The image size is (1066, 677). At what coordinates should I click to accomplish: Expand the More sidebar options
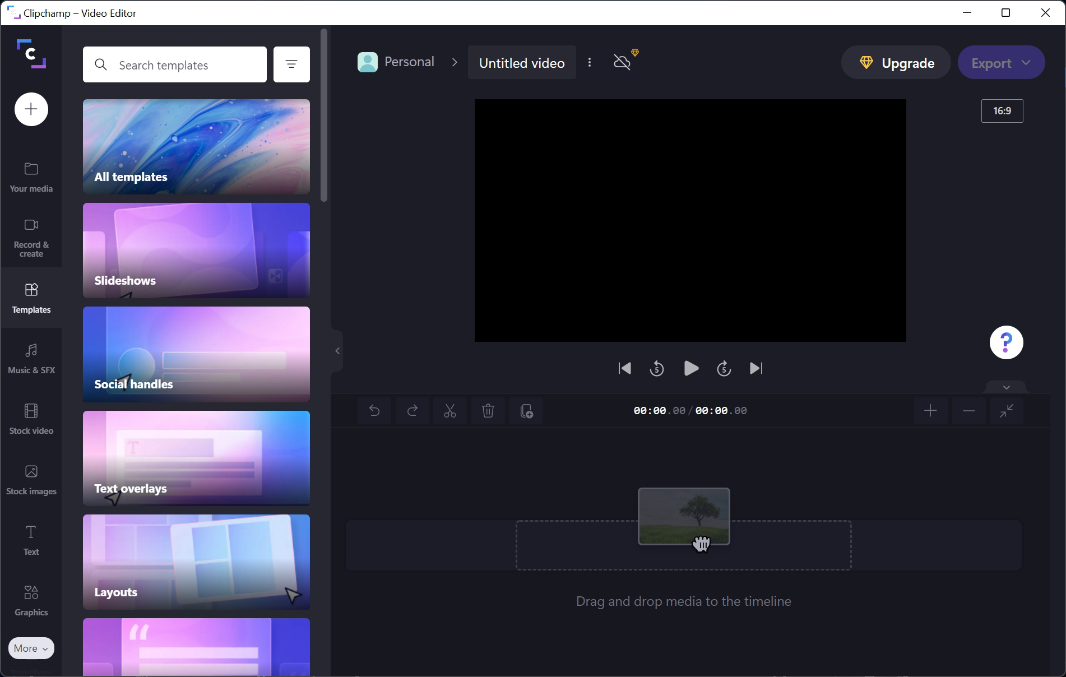coord(31,648)
